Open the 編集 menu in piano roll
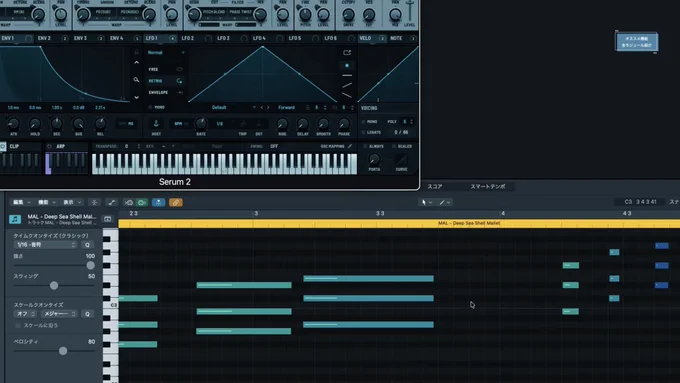This screenshot has width=680, height=383. click(22, 203)
